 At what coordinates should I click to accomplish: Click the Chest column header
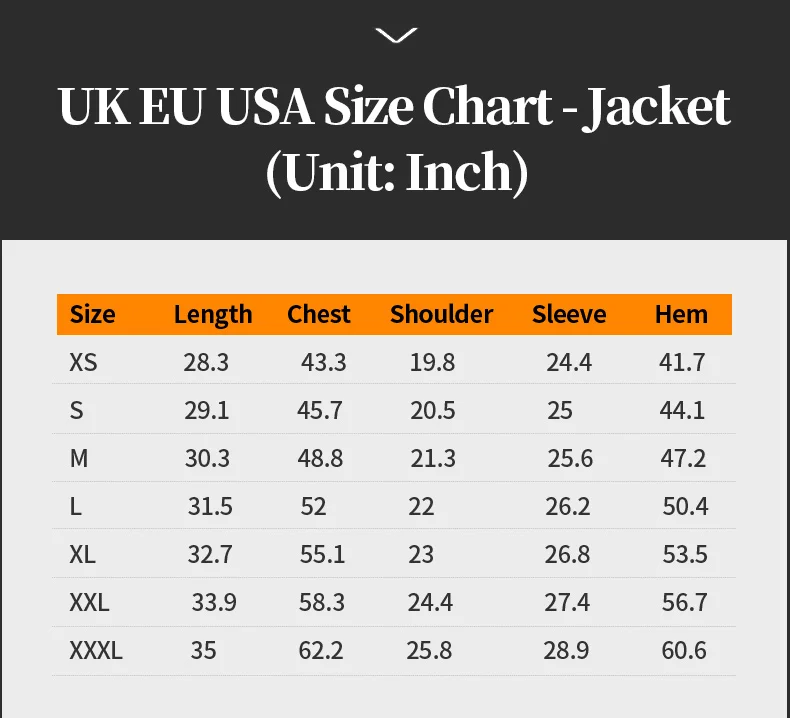click(x=319, y=314)
